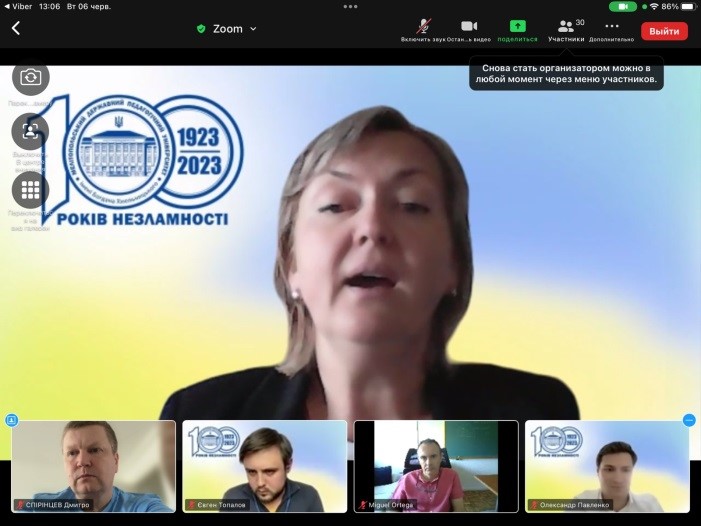The height and width of the screenshot is (526, 701).
Task: Open the grid view icon on the left
Action: click(30, 189)
